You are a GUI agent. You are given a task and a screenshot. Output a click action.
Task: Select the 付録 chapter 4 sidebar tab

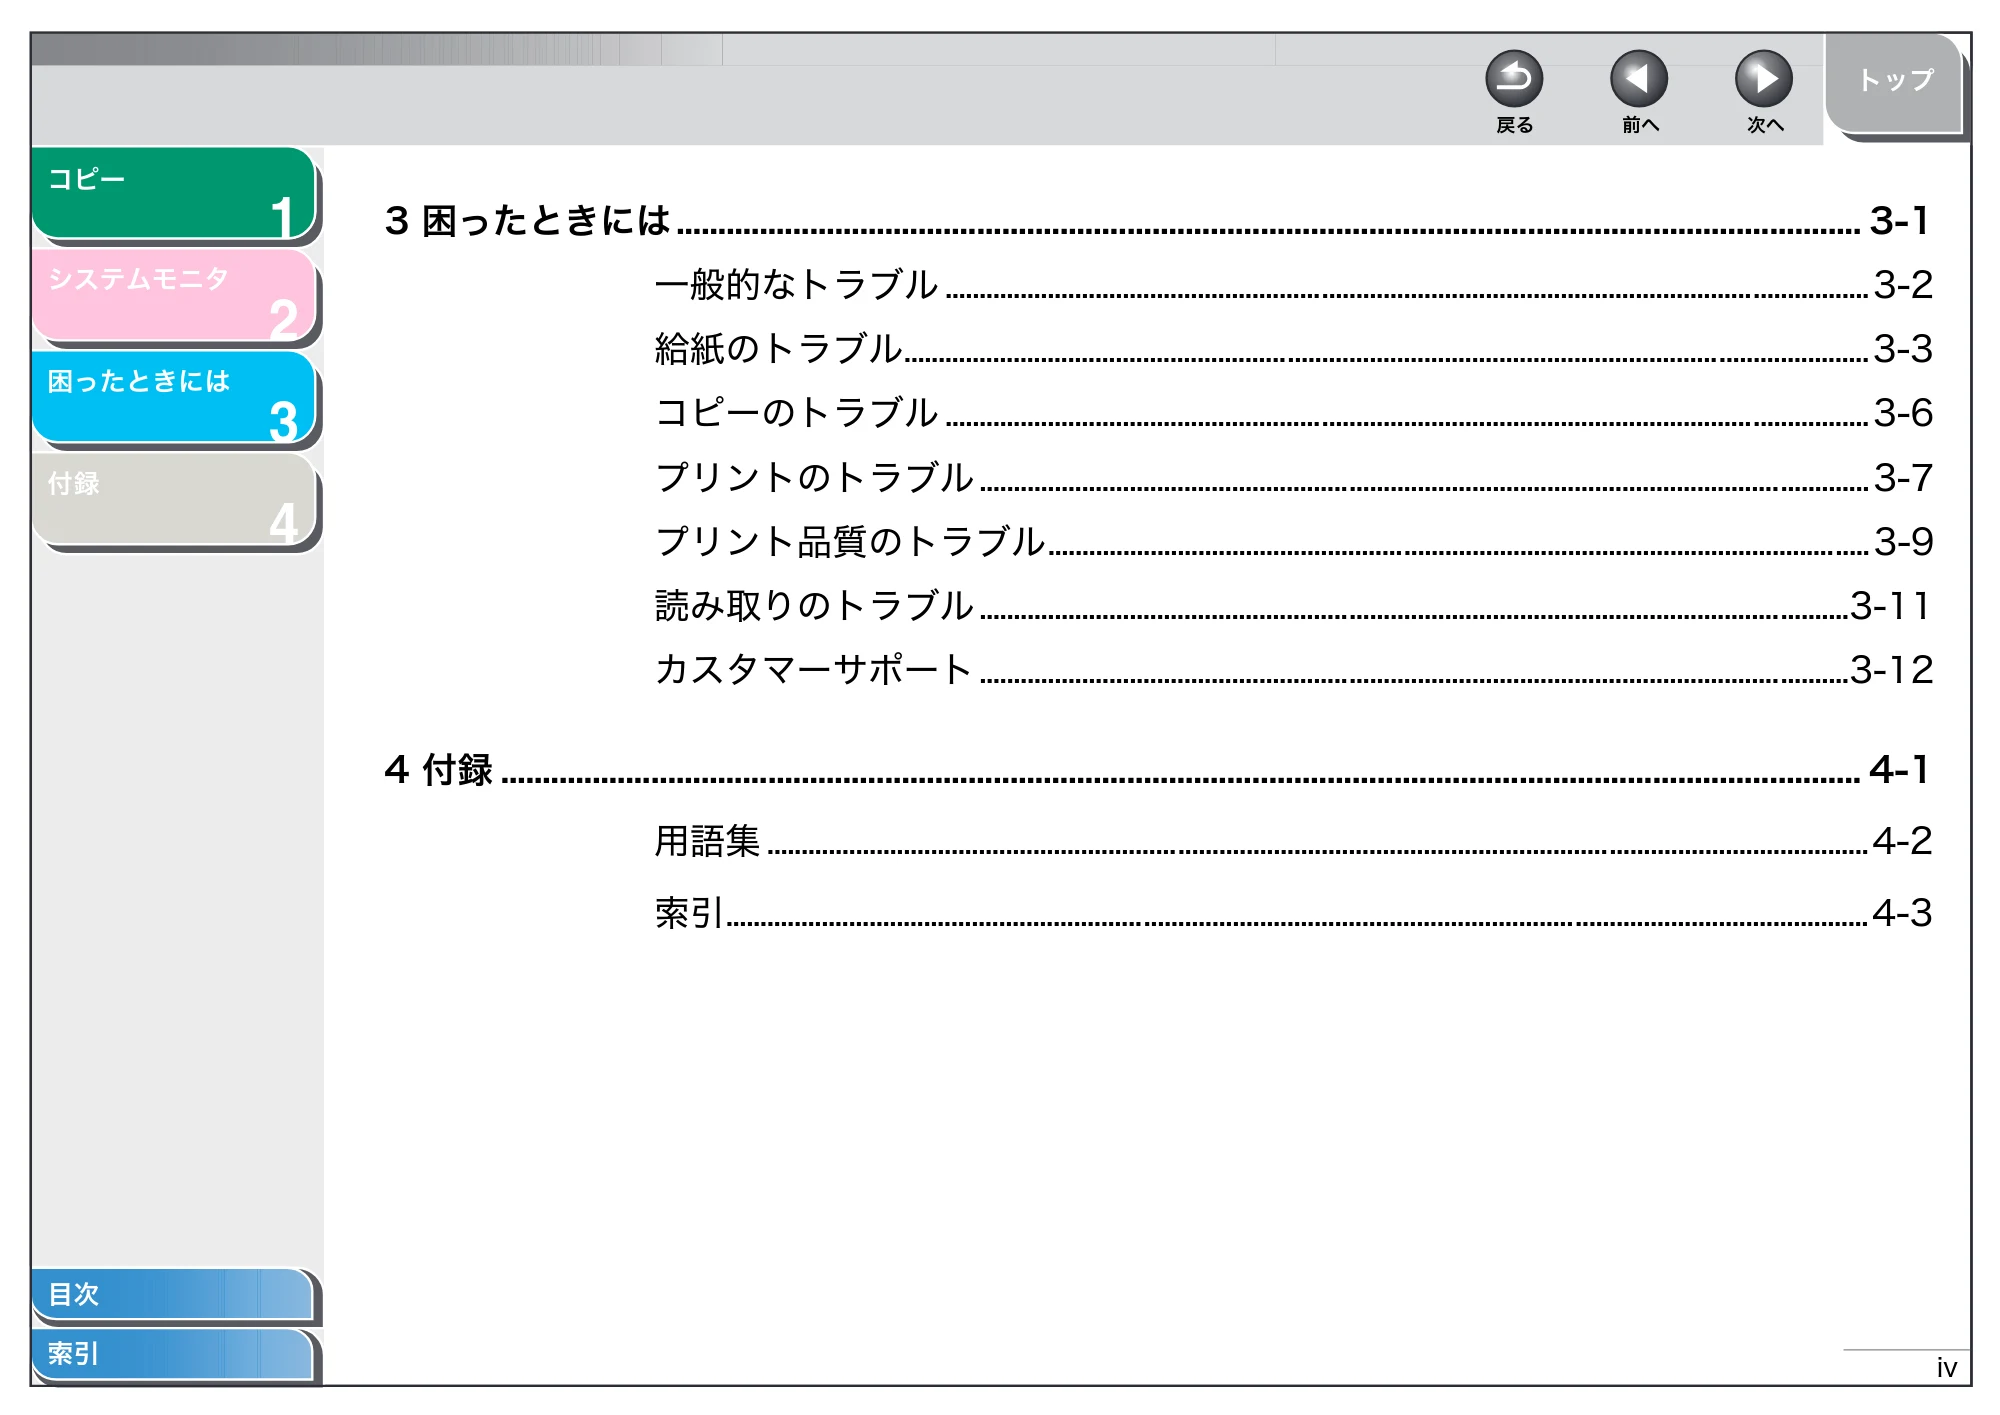pyautogui.click(x=174, y=499)
